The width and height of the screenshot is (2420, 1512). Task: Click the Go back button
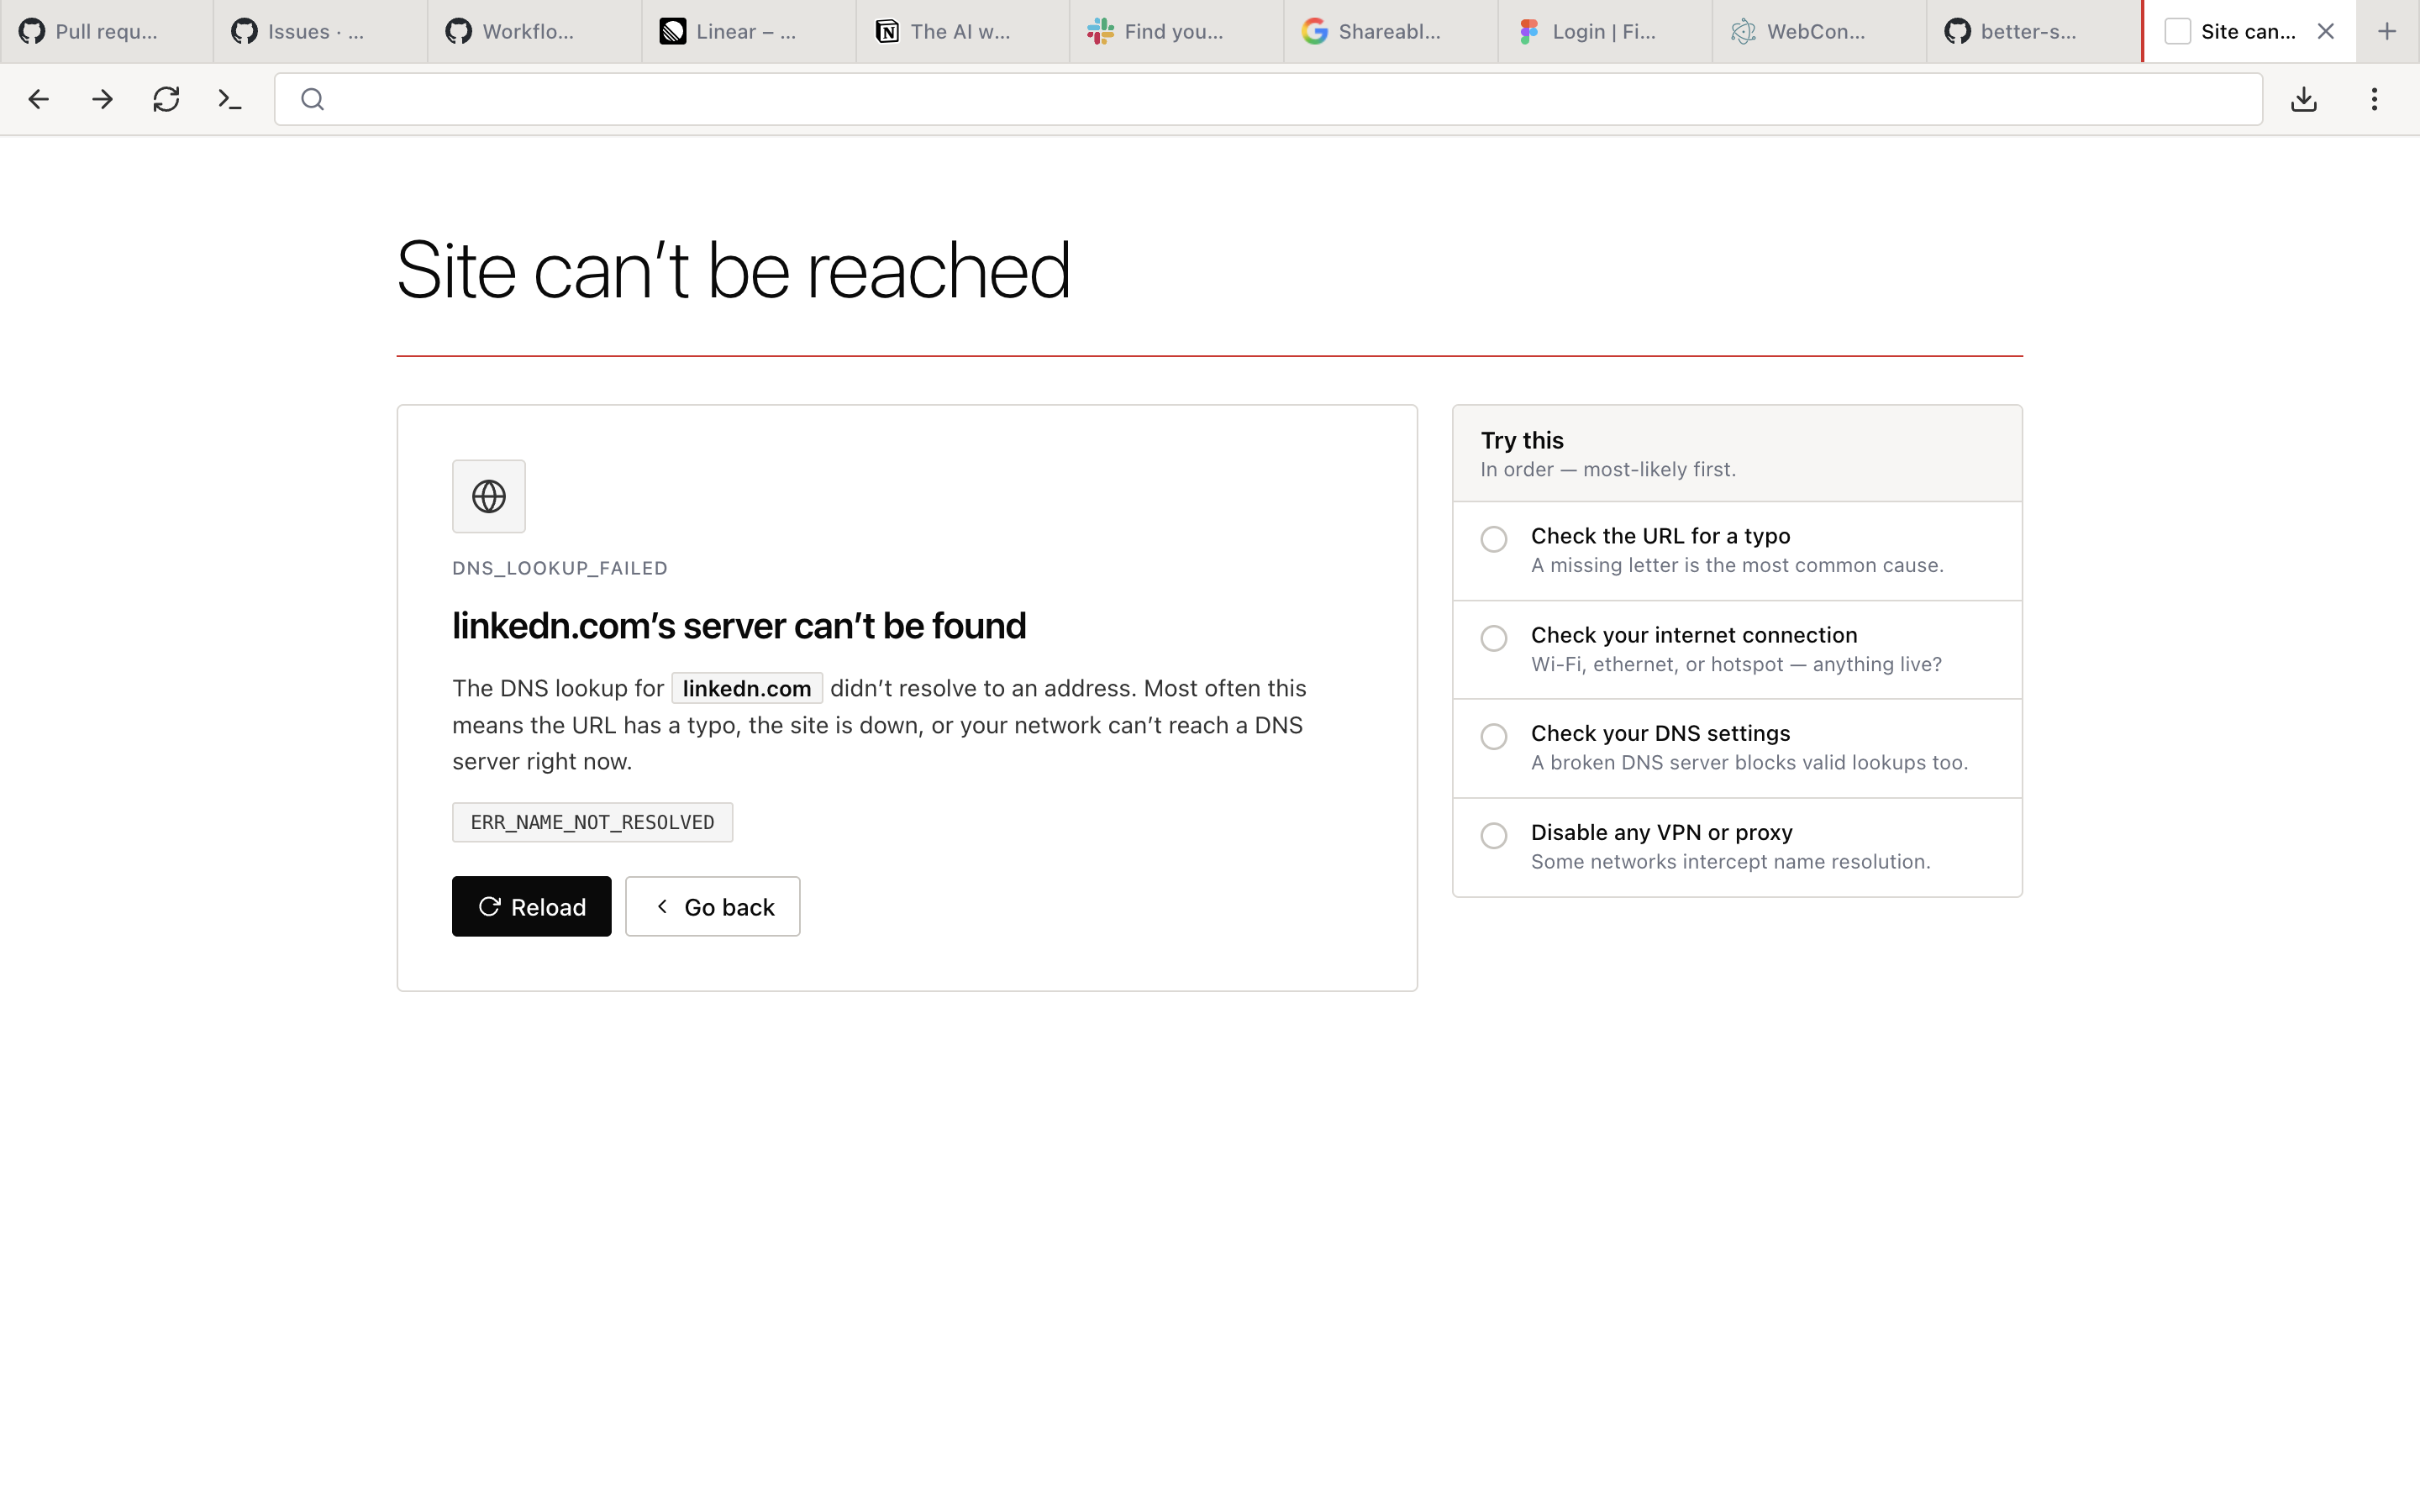coord(713,906)
